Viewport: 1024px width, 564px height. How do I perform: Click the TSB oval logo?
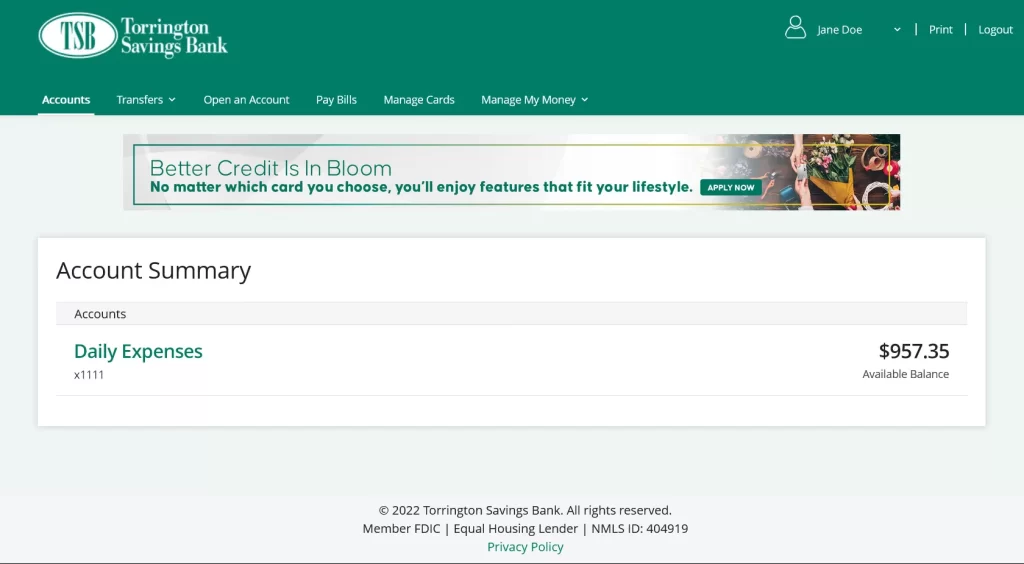point(78,35)
